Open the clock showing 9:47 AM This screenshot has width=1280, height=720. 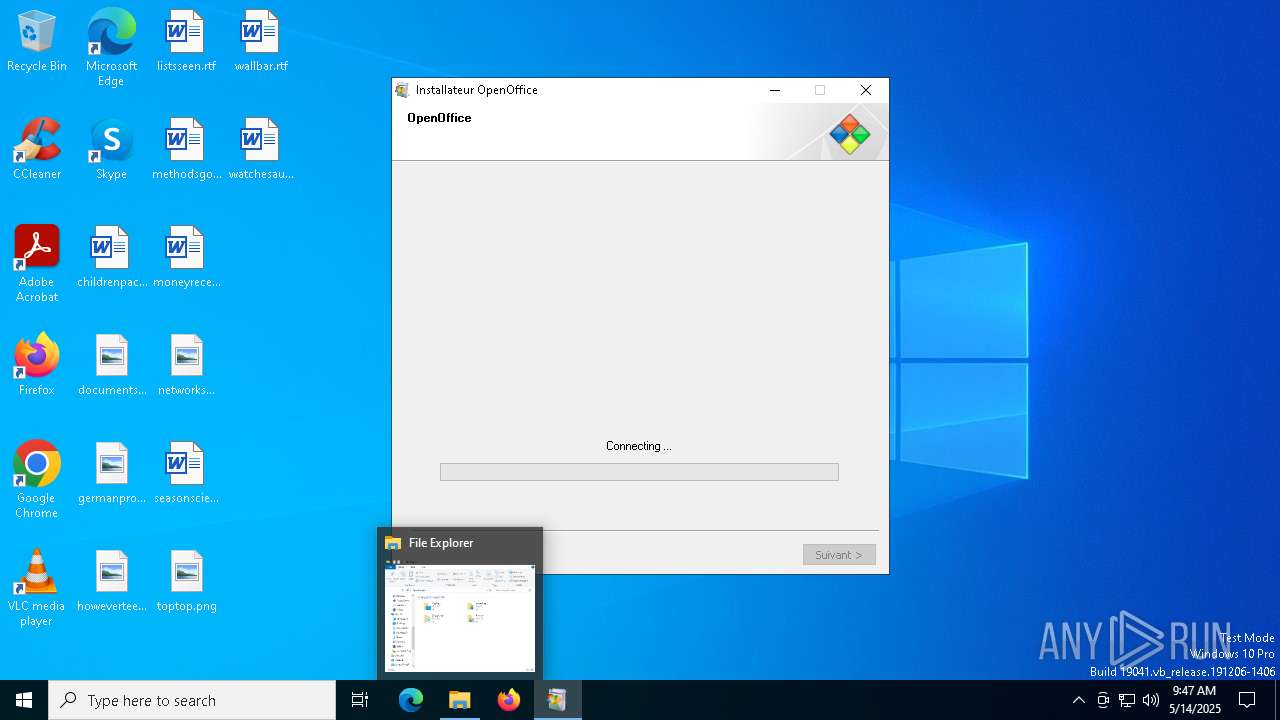[x=1195, y=700]
